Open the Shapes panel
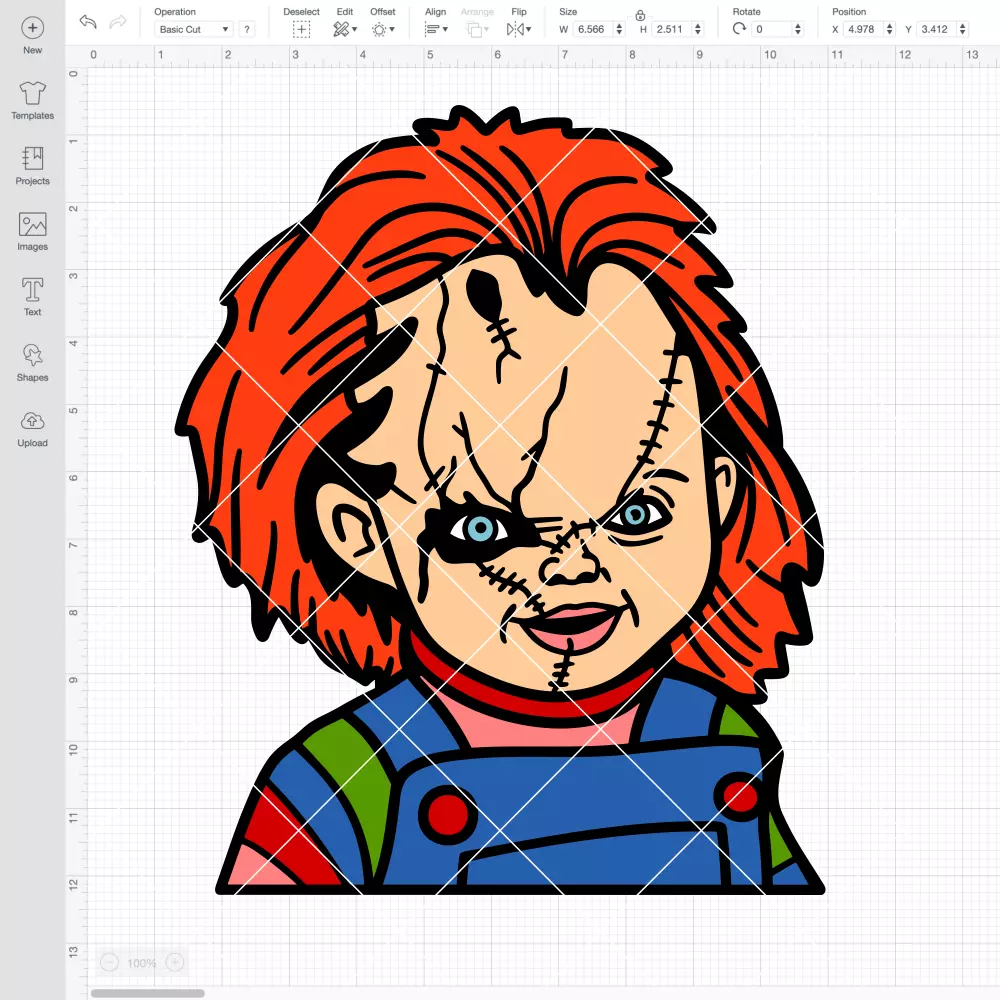The height and width of the screenshot is (1000, 1000). (x=33, y=362)
